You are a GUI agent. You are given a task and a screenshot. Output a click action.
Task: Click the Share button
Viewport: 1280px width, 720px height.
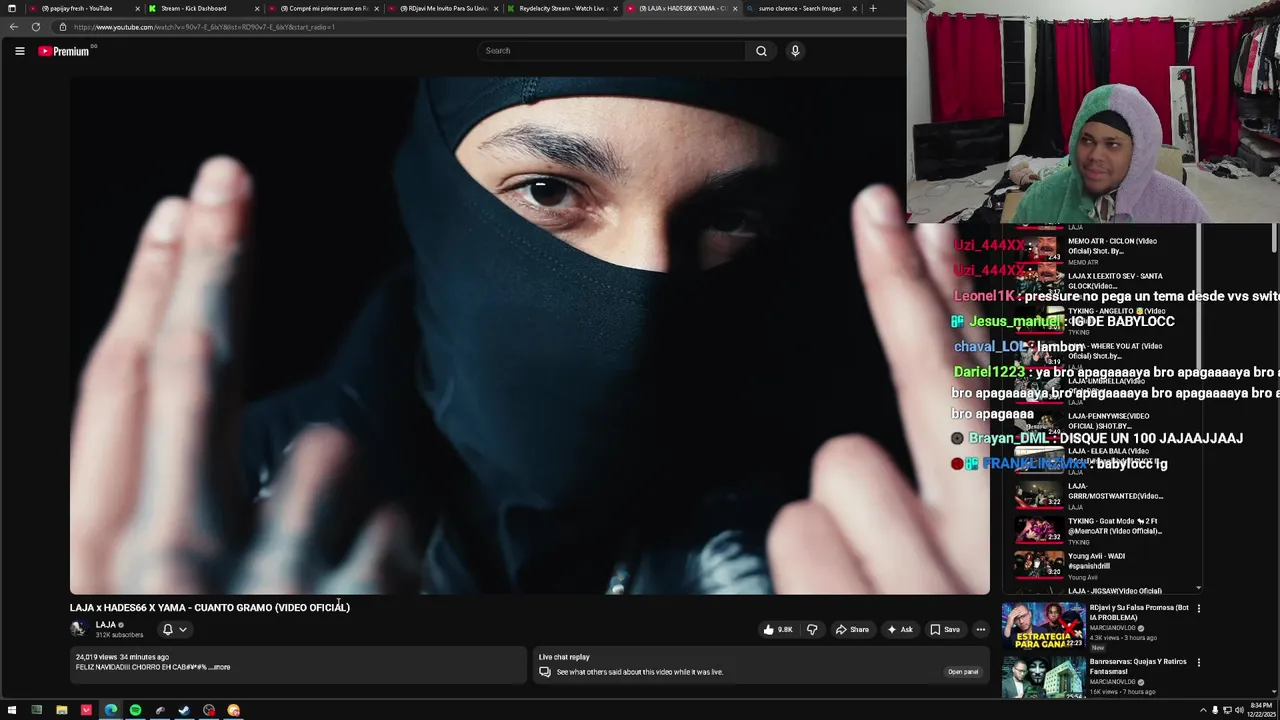pyautogui.click(x=852, y=630)
